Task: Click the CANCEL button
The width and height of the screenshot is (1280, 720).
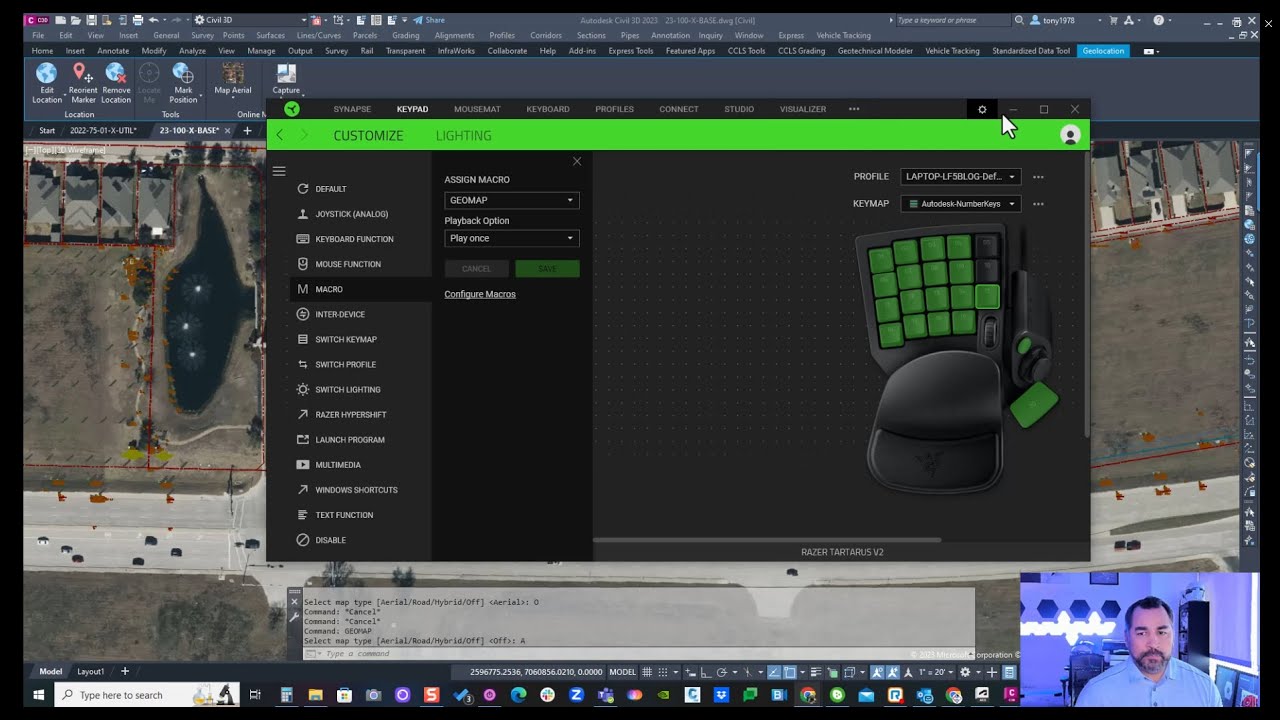Action: tap(476, 269)
